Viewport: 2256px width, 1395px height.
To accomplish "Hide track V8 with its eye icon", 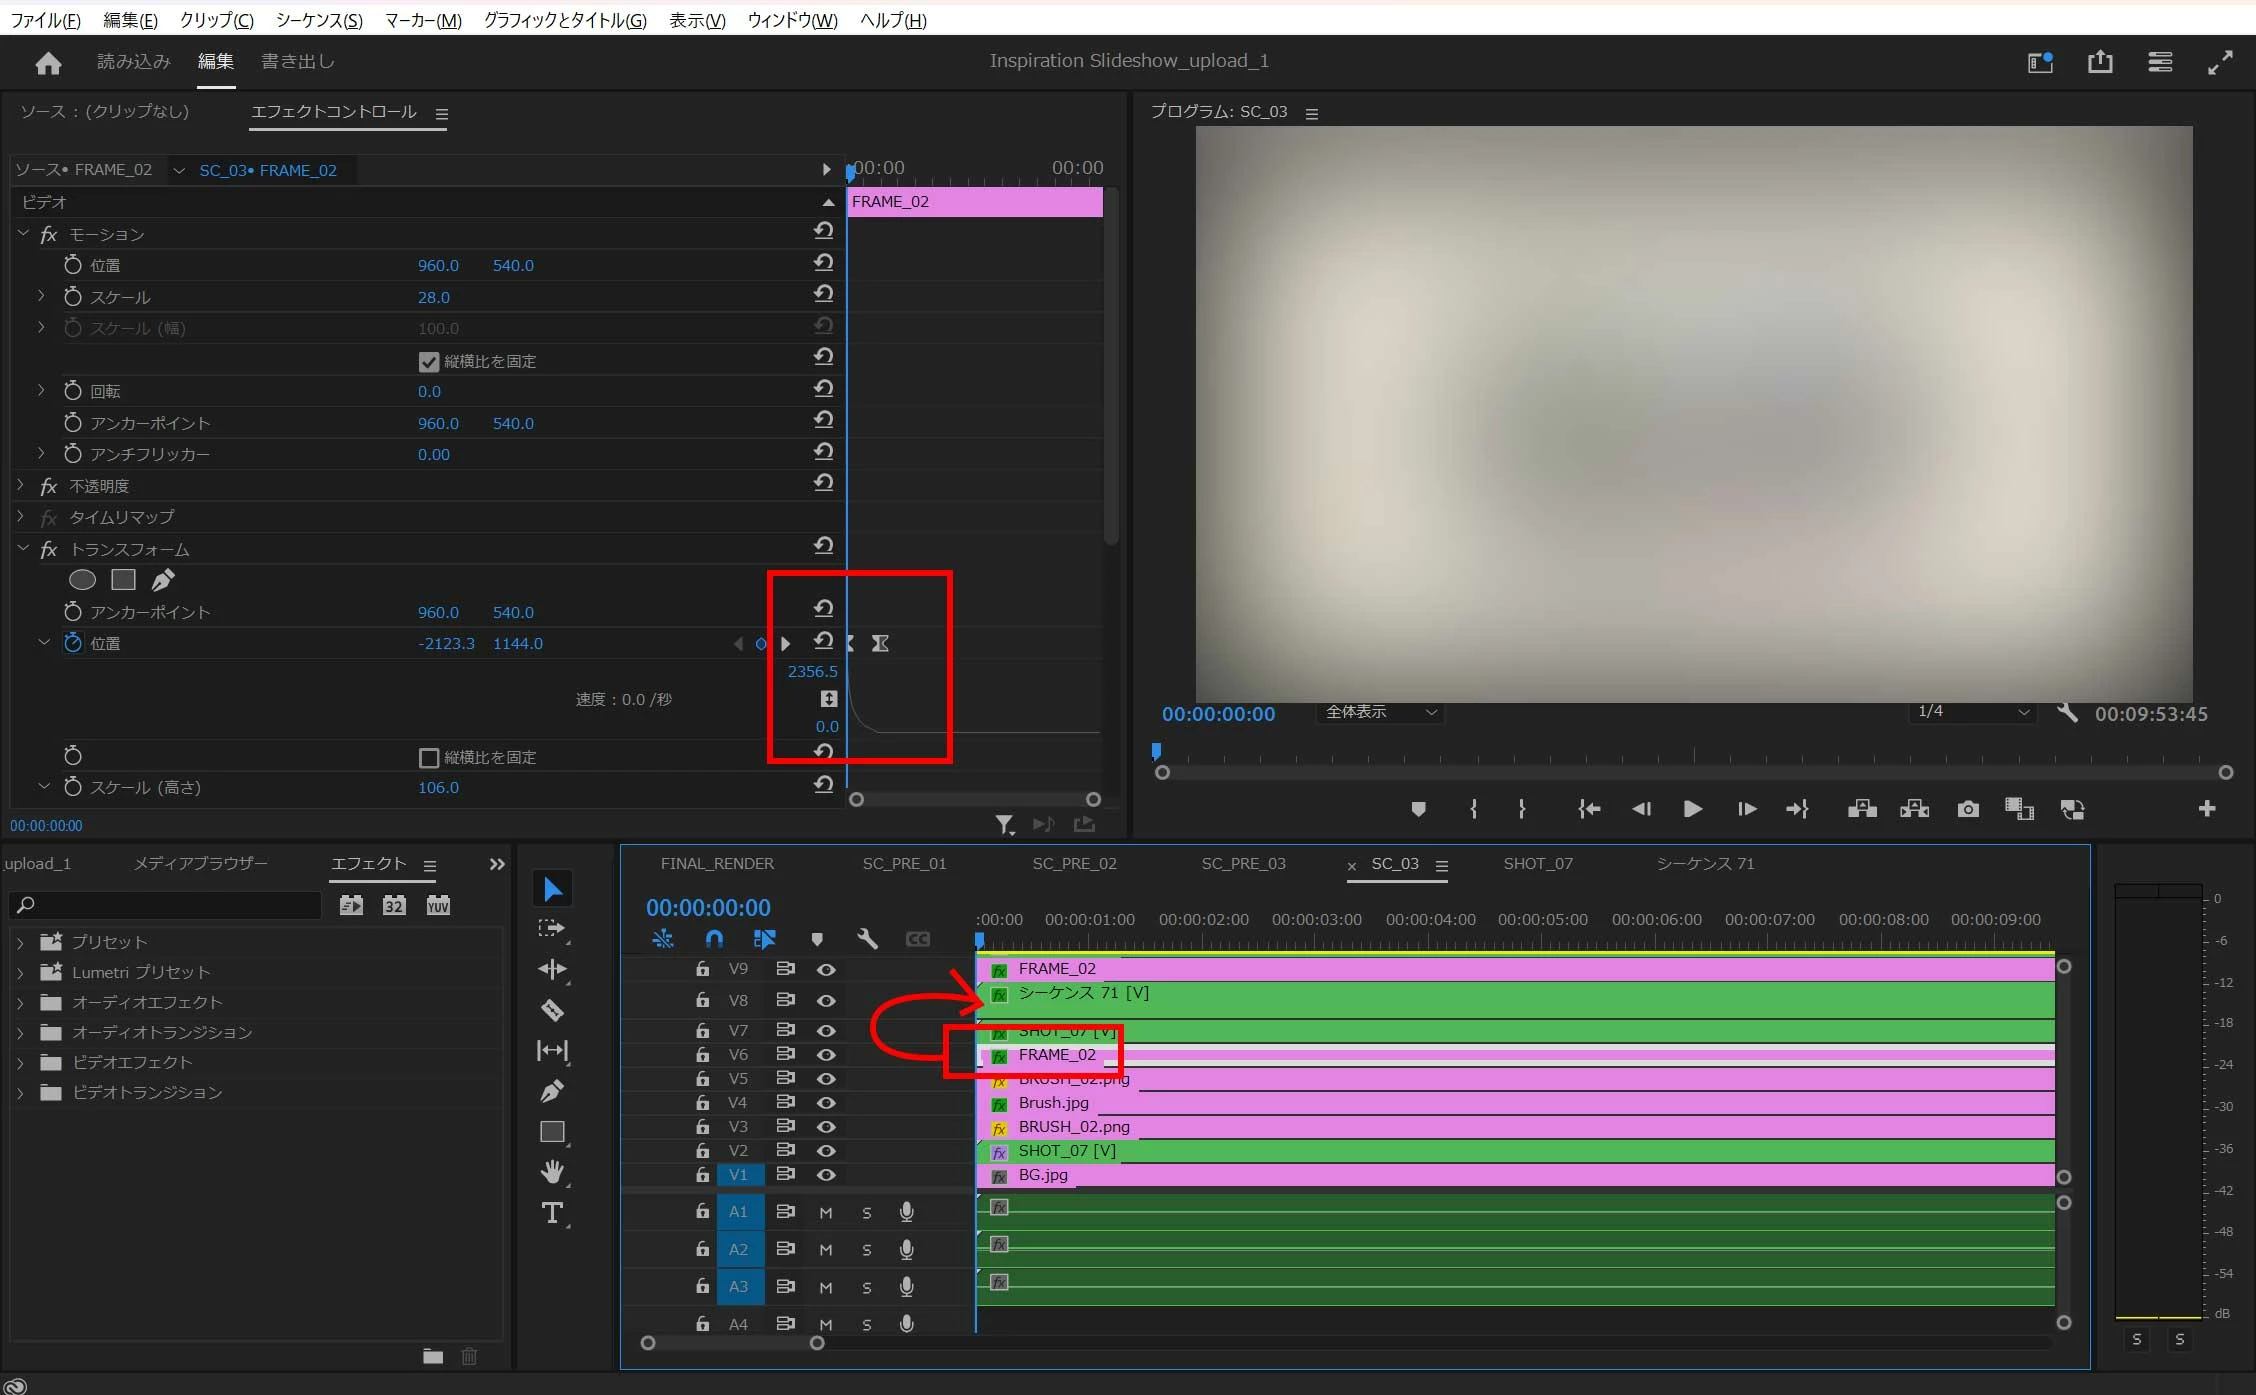I will click(x=826, y=1000).
